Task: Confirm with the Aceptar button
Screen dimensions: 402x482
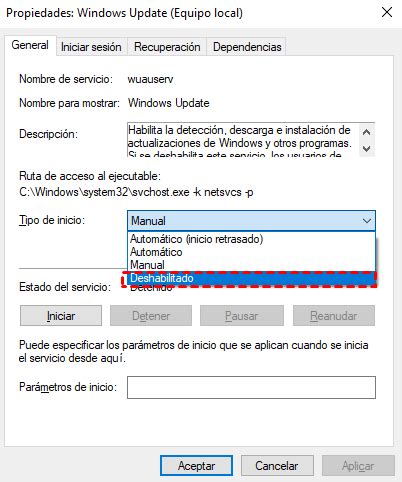Action: 196,466
